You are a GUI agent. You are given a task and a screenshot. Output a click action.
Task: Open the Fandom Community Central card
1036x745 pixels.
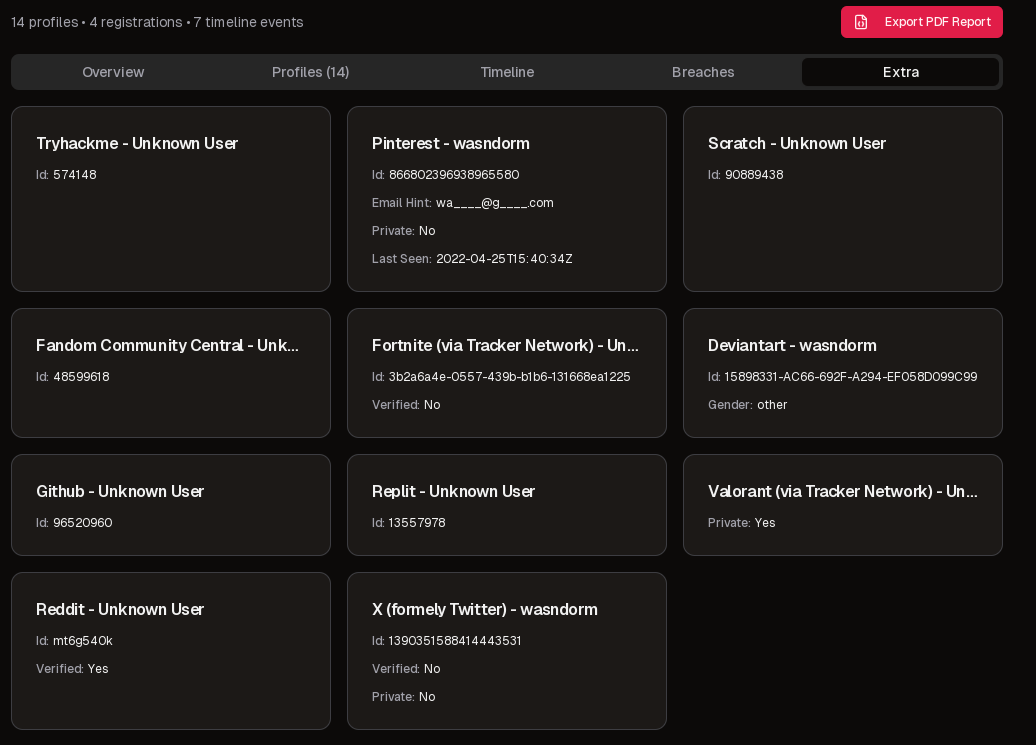click(x=170, y=373)
